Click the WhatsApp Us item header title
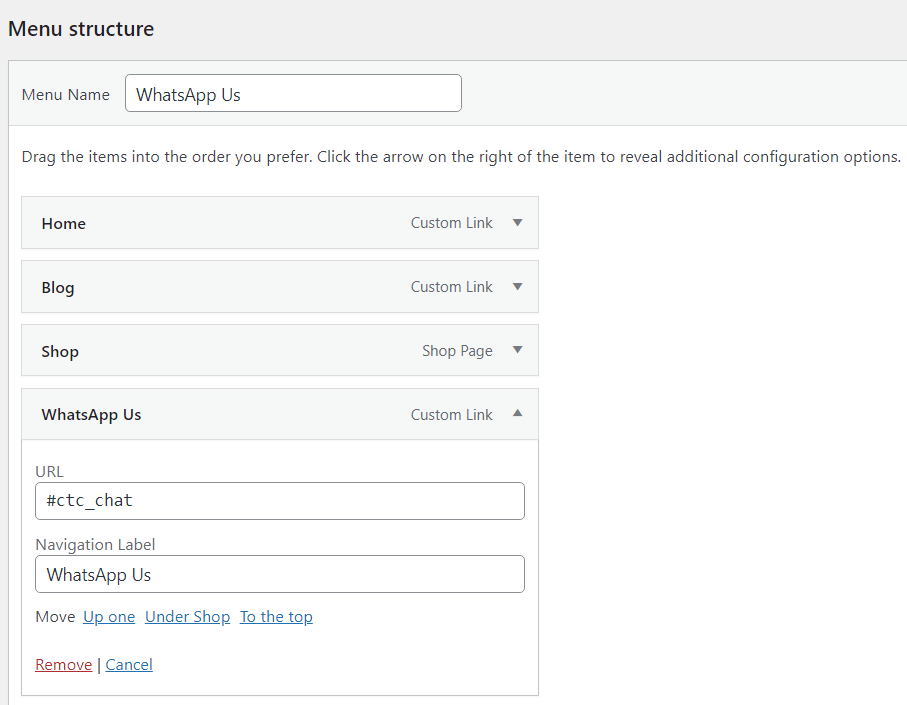This screenshot has width=907, height=705. pyautogui.click(x=91, y=415)
